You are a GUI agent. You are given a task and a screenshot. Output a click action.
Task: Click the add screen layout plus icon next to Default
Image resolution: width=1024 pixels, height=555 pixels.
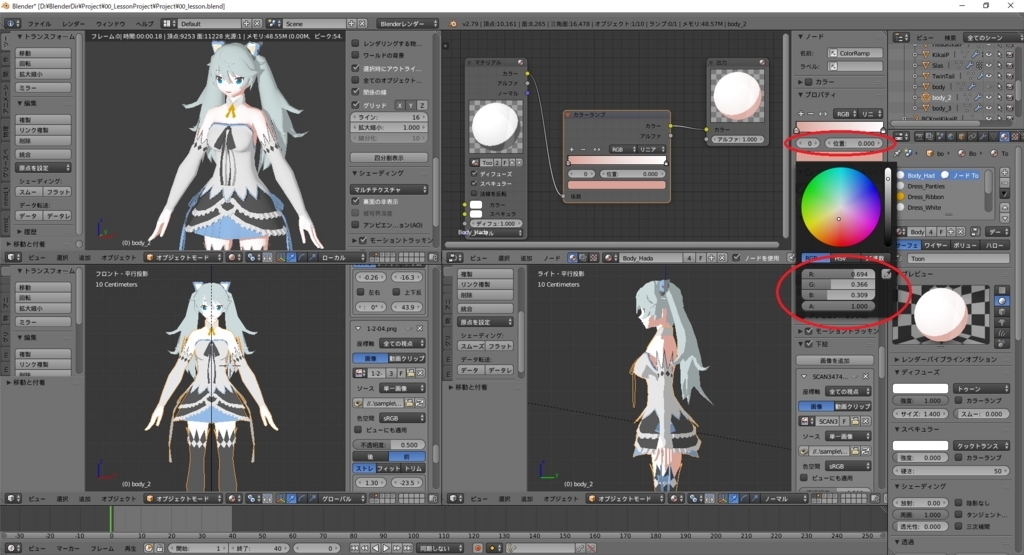[x=247, y=24]
